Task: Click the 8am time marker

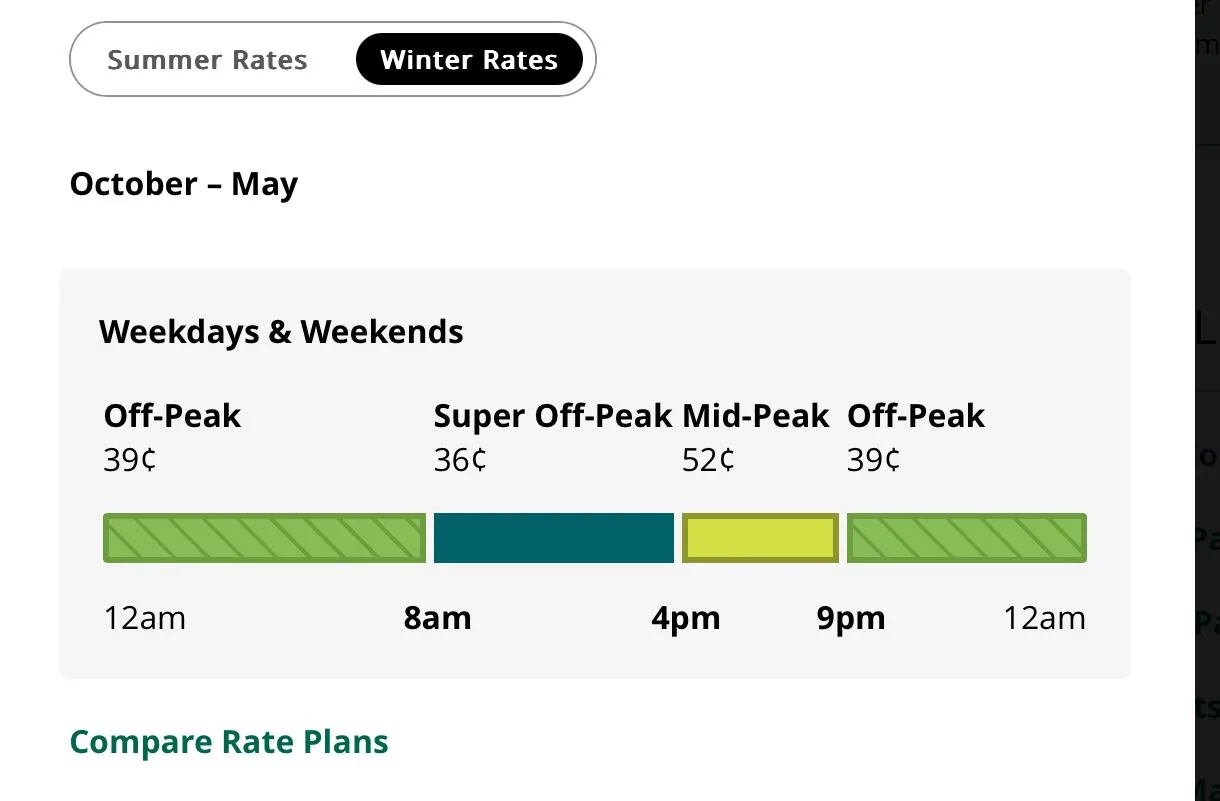Action: [x=438, y=618]
